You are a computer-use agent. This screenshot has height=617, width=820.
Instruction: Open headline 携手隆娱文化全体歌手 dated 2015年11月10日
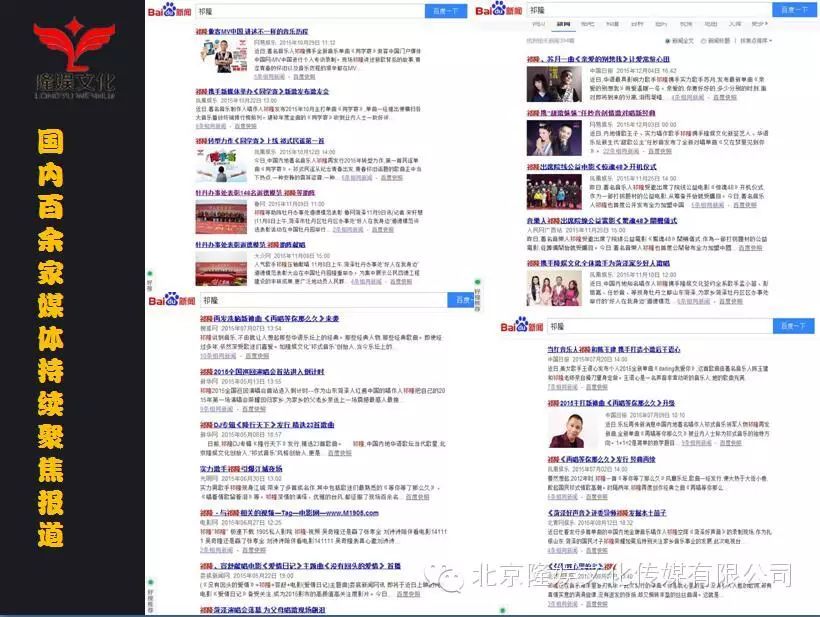tap(598, 264)
